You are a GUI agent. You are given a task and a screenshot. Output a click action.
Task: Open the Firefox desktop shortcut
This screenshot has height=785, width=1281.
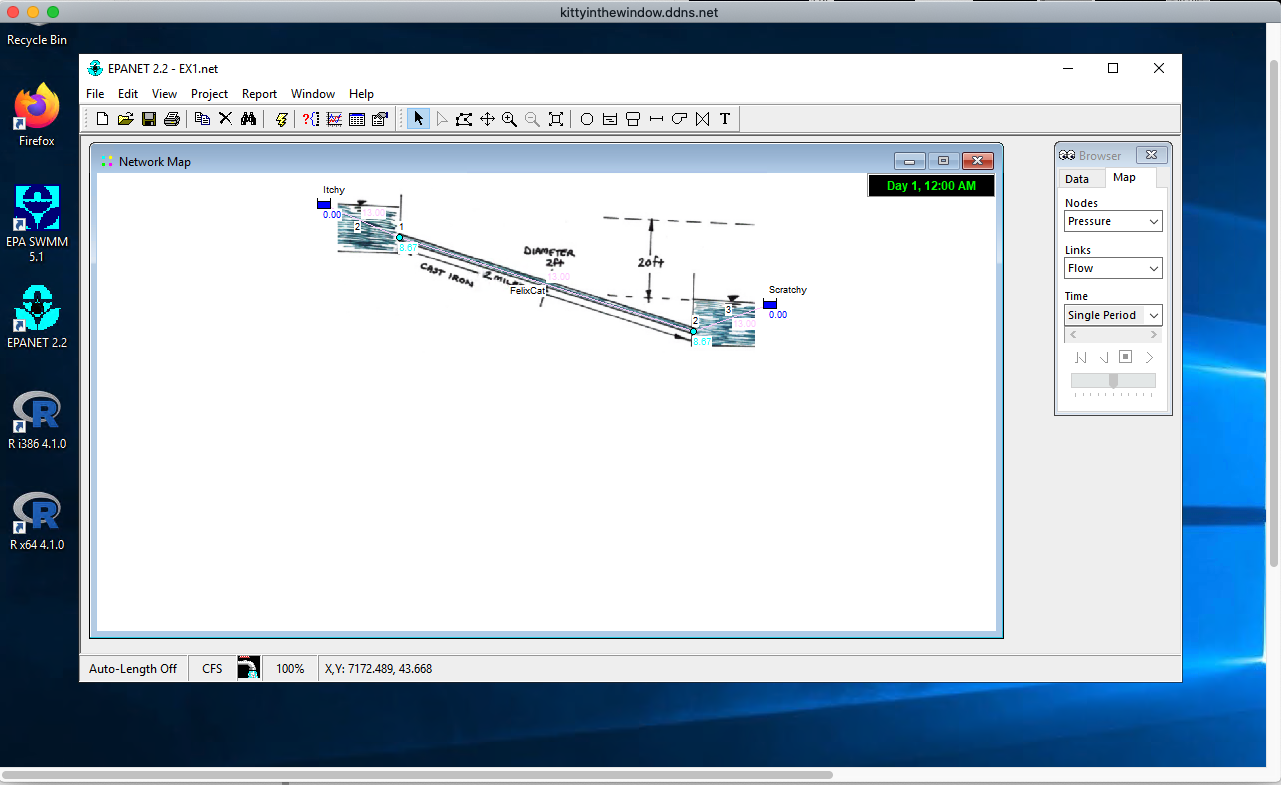pyautogui.click(x=37, y=115)
